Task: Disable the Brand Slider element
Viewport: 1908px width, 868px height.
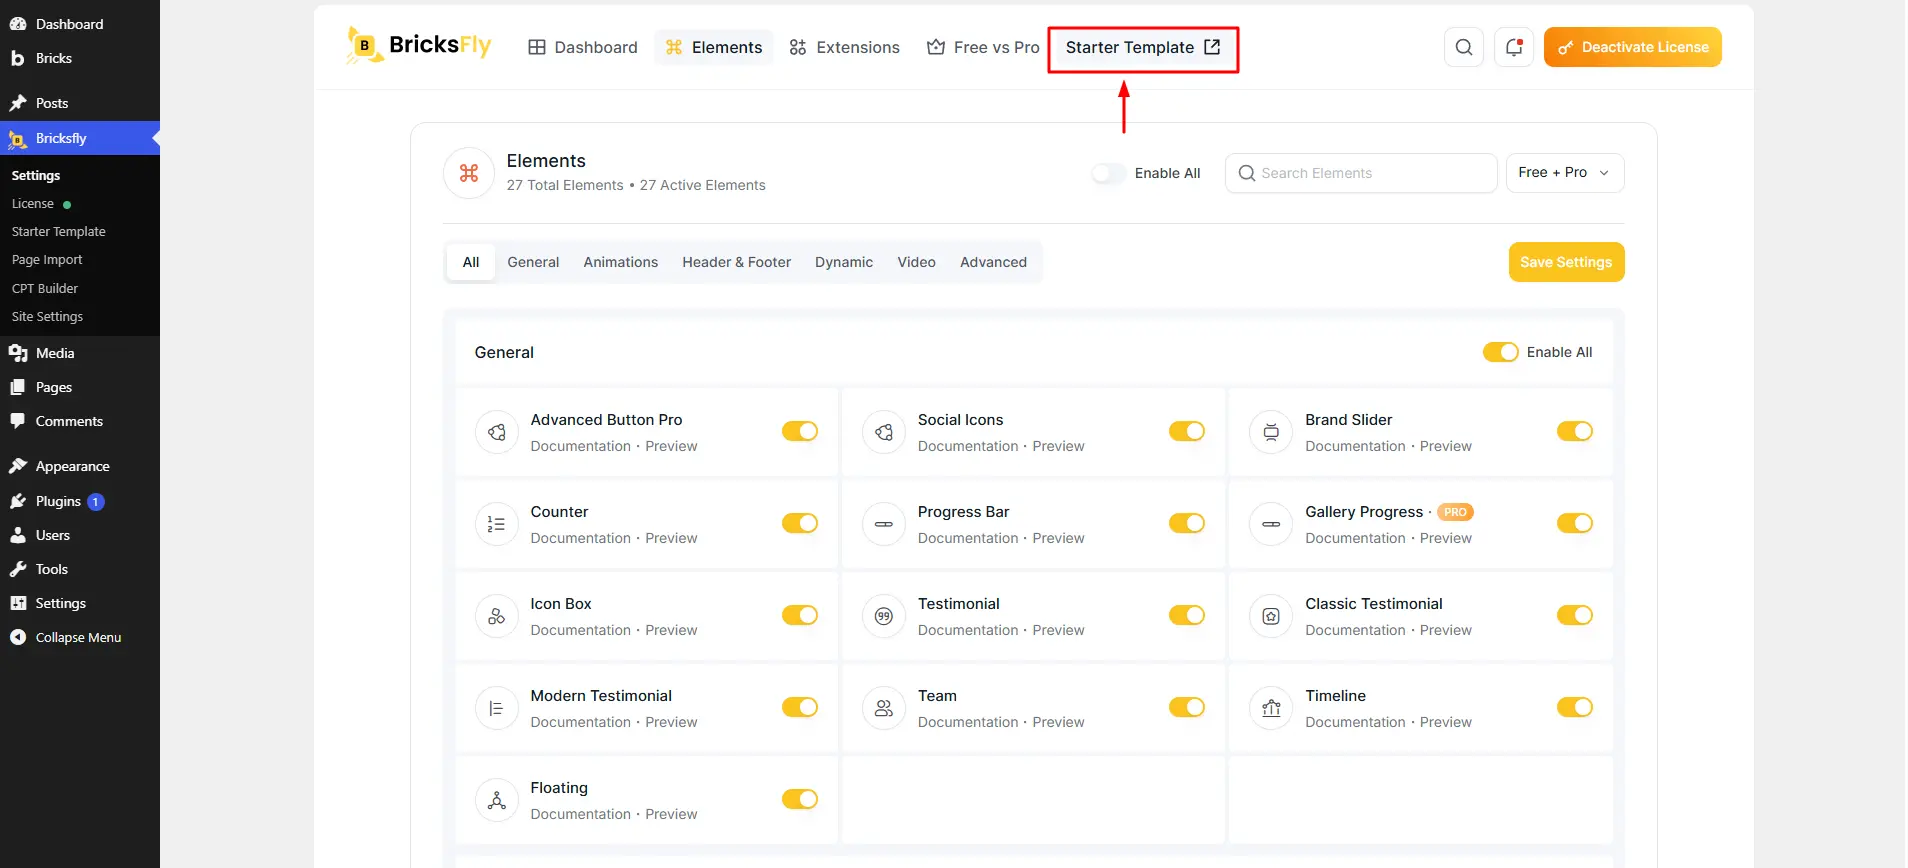Action: click(1575, 431)
